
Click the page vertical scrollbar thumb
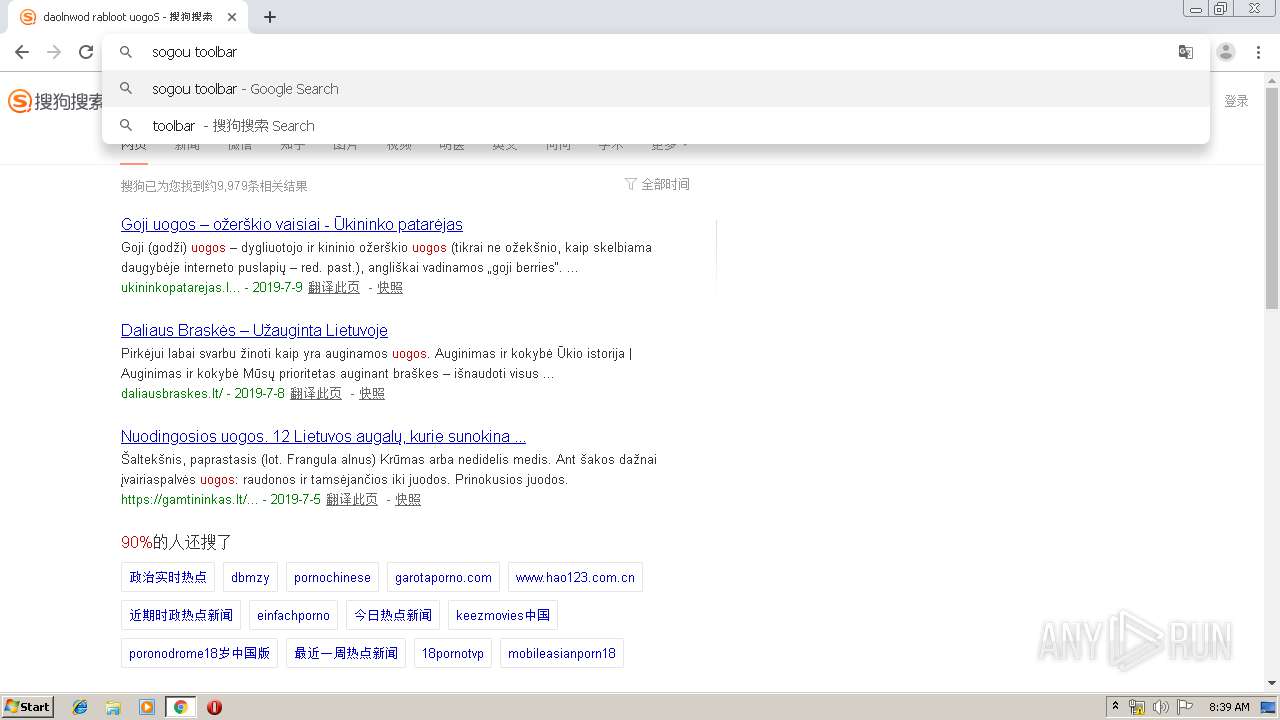1272,196
